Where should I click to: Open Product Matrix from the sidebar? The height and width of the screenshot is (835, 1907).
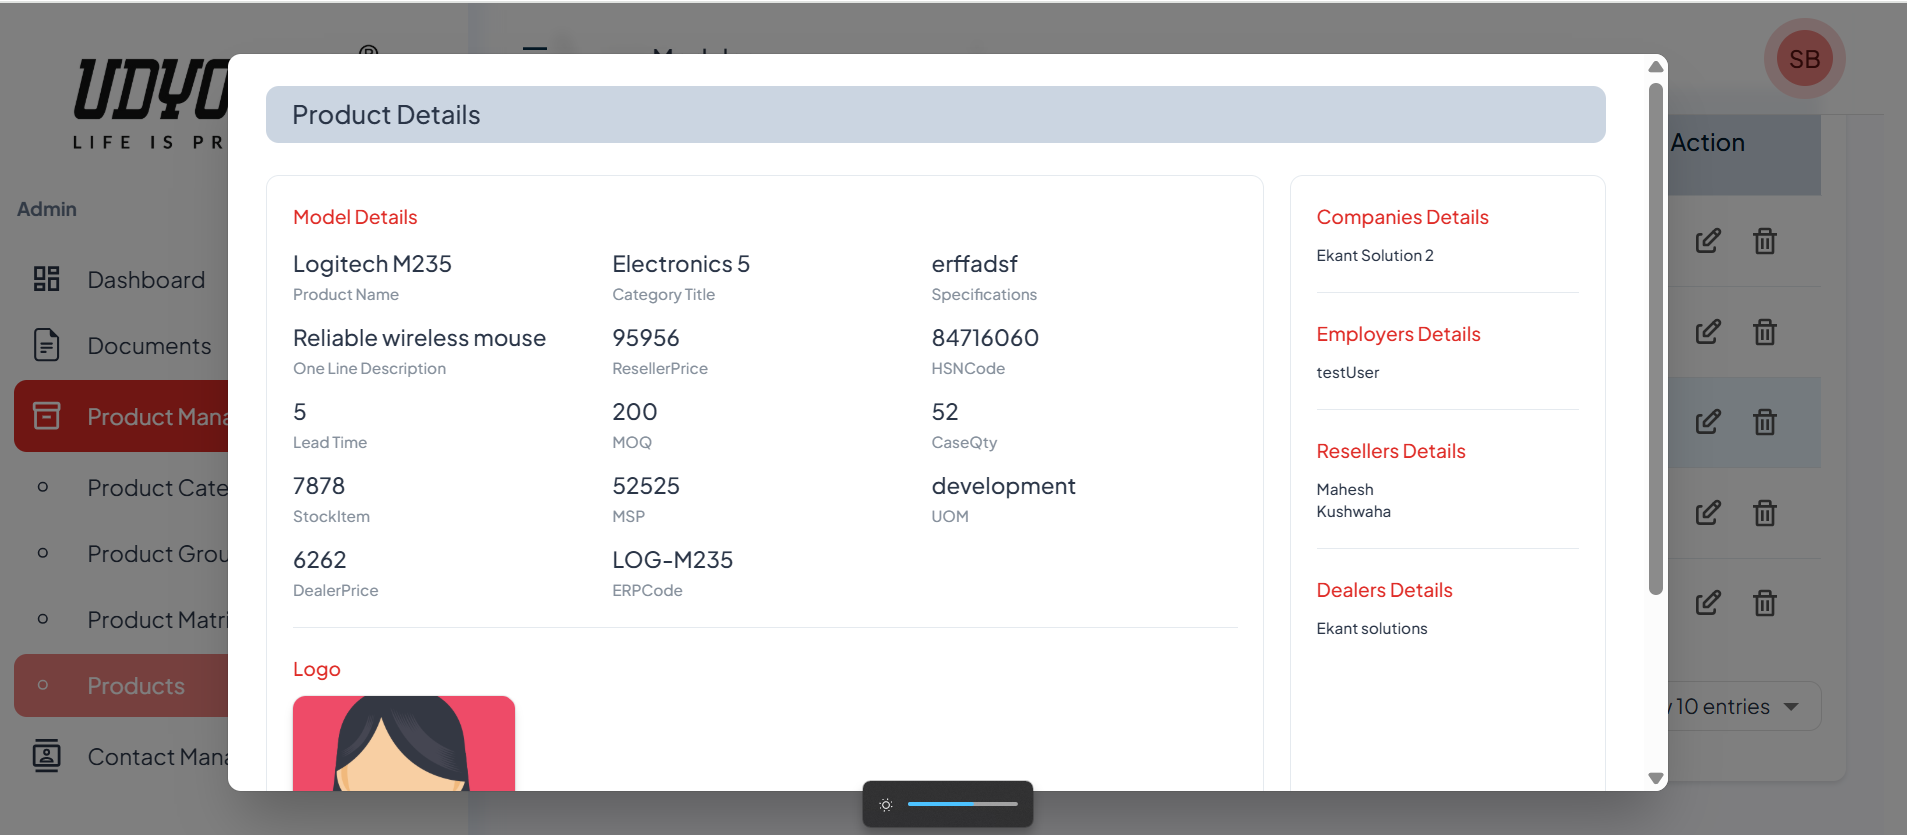coord(157,620)
